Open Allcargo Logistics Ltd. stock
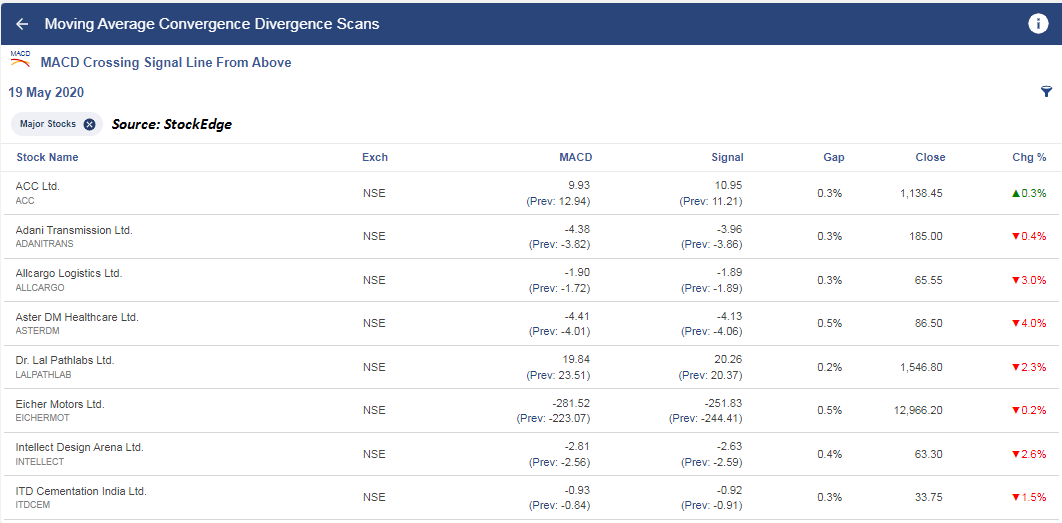This screenshot has height=523, width=1062. coord(531,280)
